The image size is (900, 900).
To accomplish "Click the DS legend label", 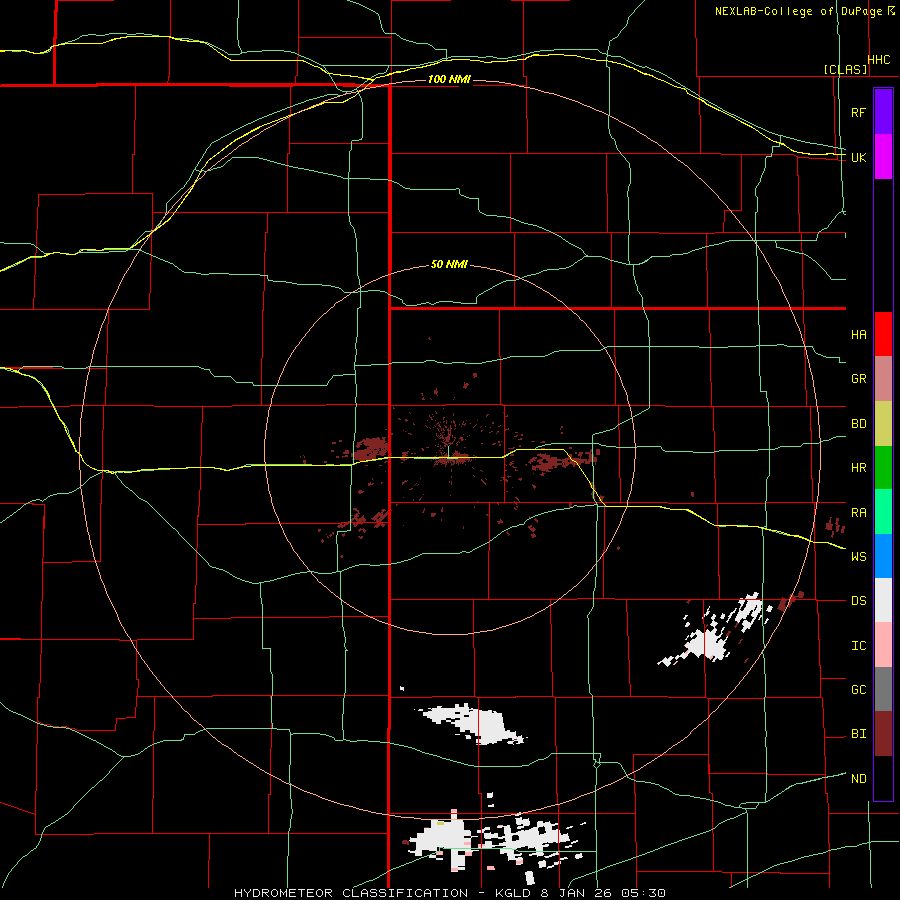I will (x=858, y=601).
